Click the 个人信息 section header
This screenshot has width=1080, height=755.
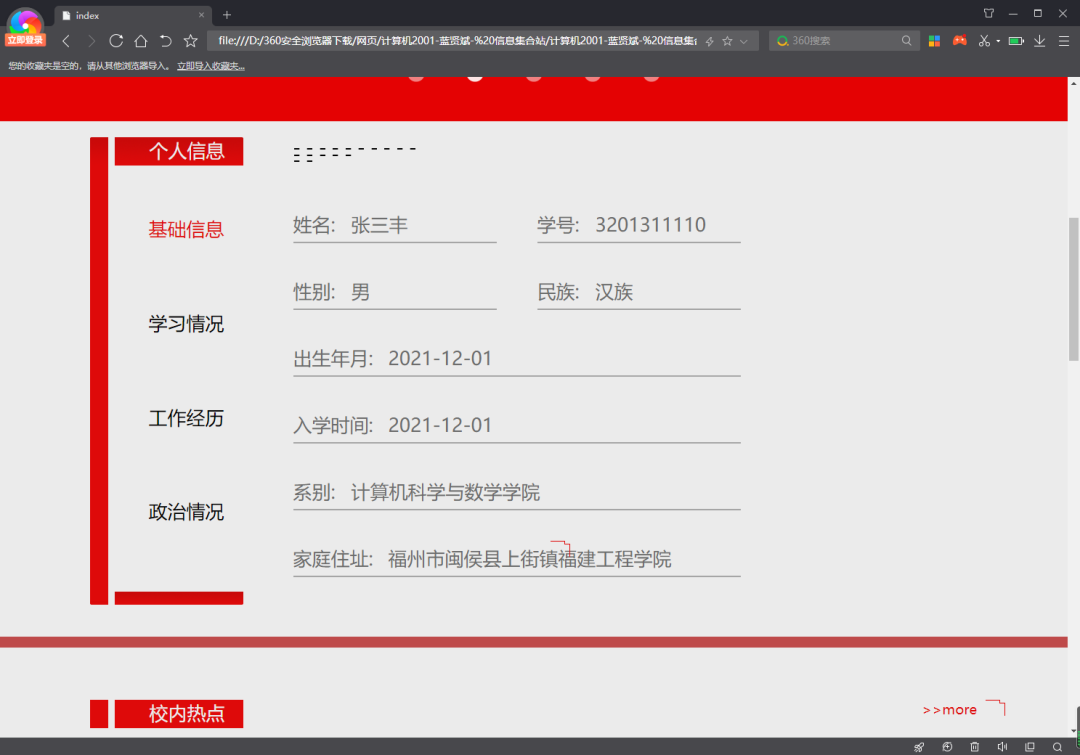179,151
